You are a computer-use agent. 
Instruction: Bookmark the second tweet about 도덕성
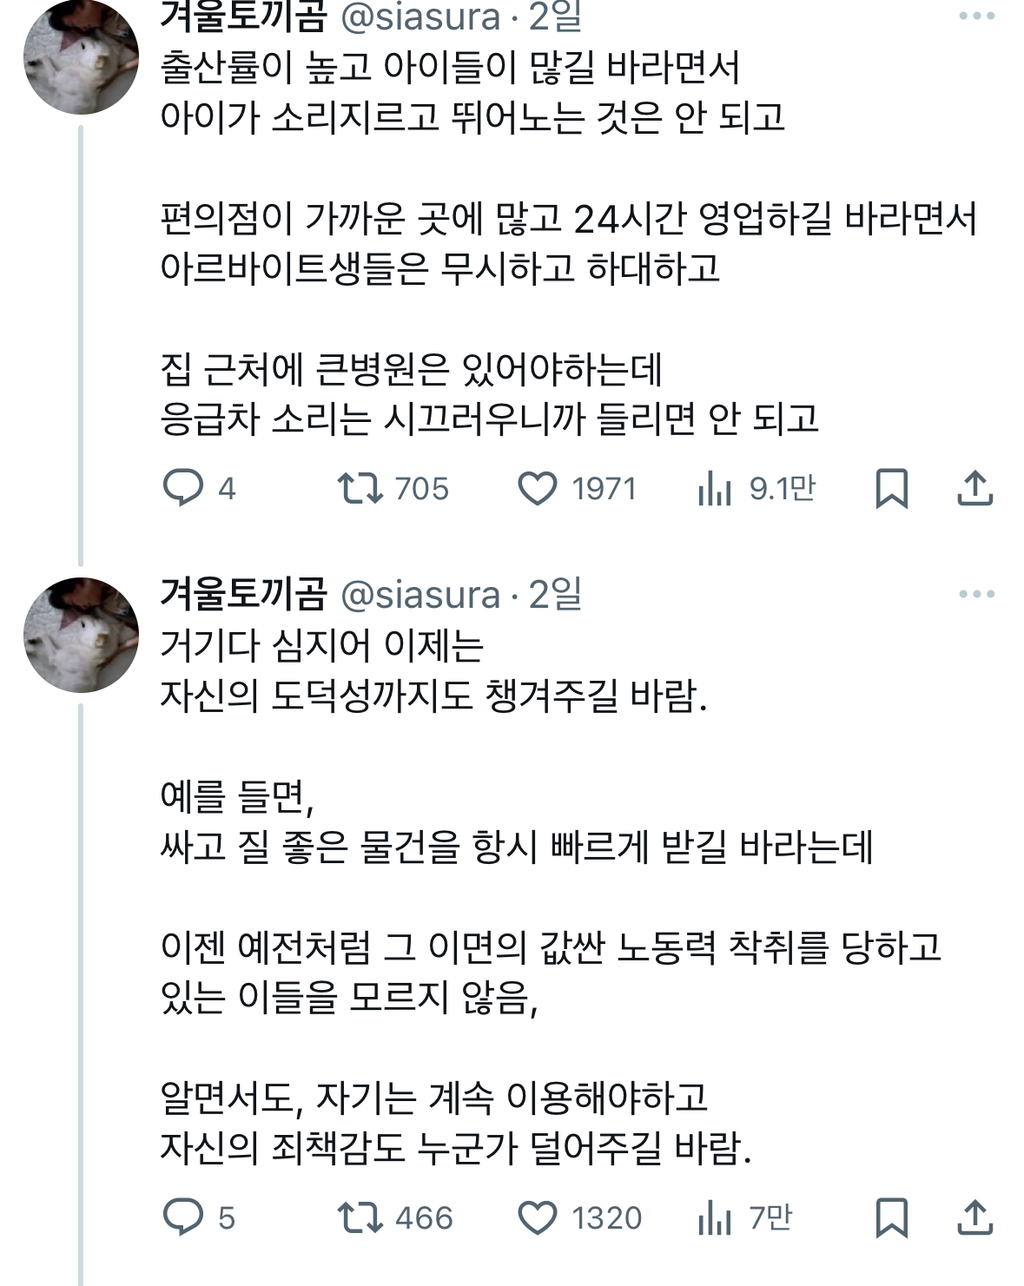[891, 1217]
